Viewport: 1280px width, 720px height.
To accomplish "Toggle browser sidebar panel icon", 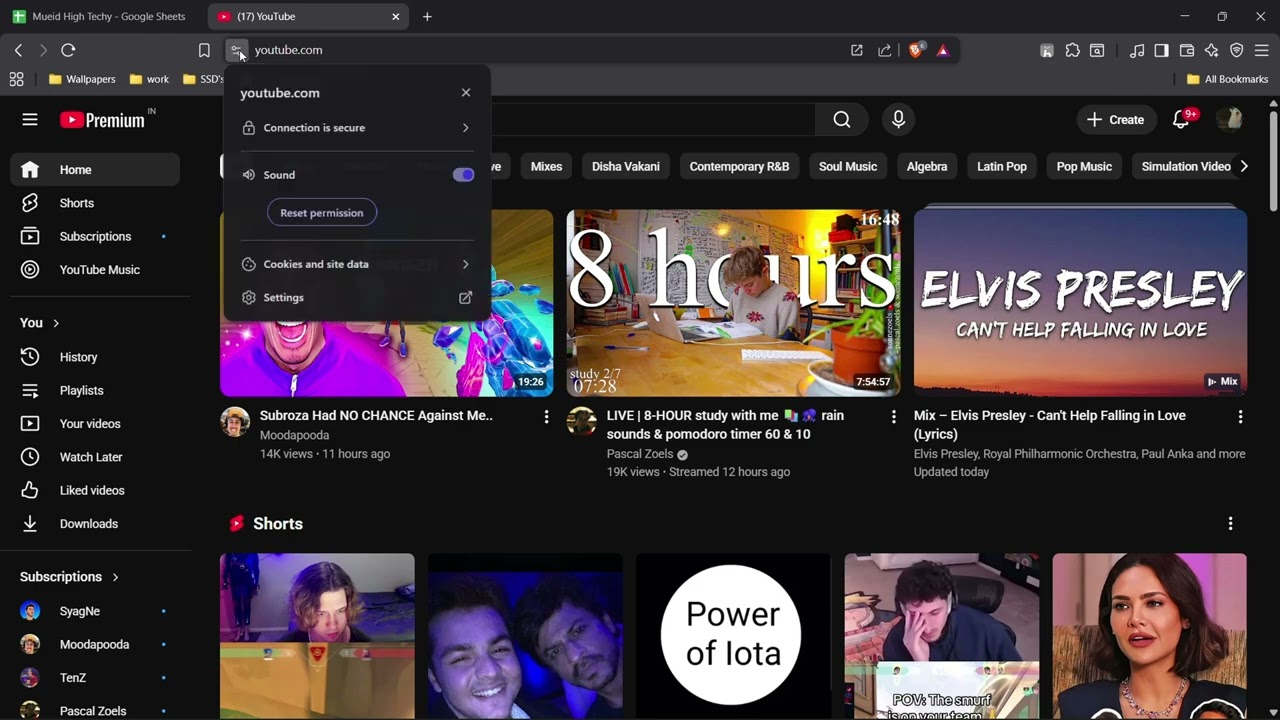I will 1161,50.
